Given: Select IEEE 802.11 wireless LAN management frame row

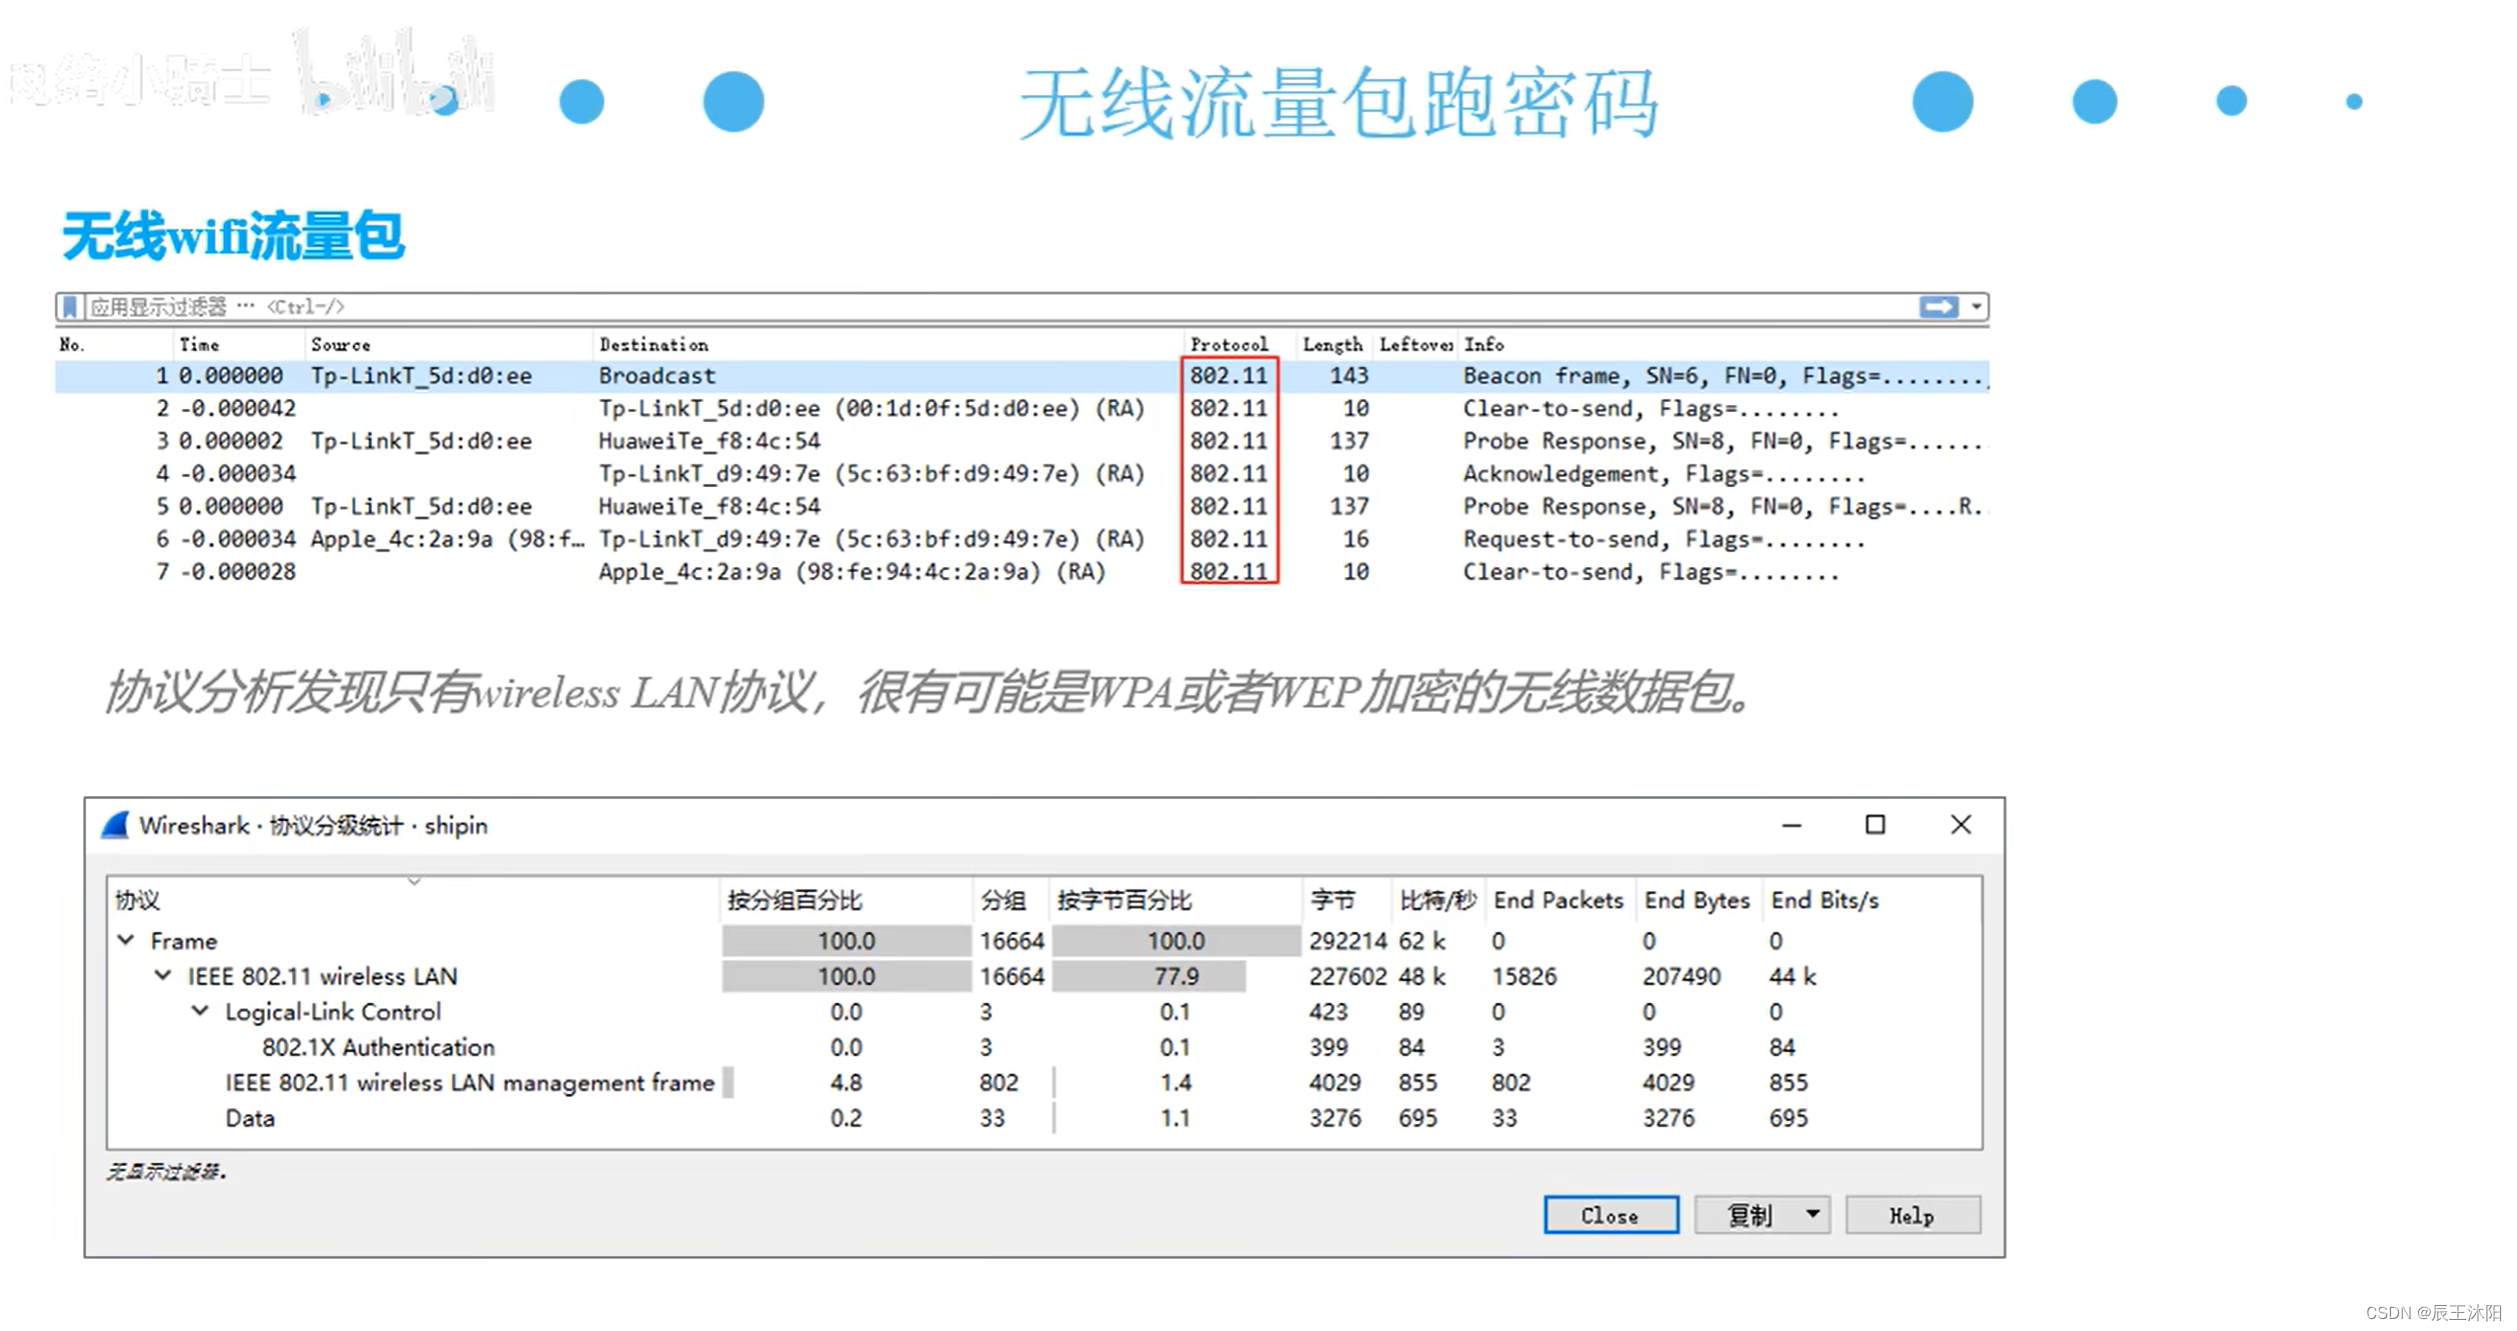Looking at the screenshot, I should point(1044,1083).
